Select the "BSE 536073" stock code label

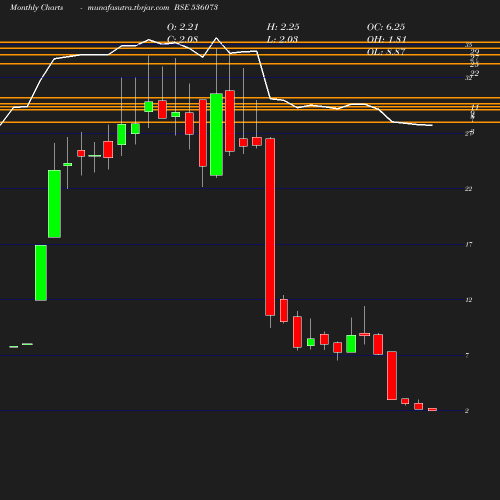(196, 7)
